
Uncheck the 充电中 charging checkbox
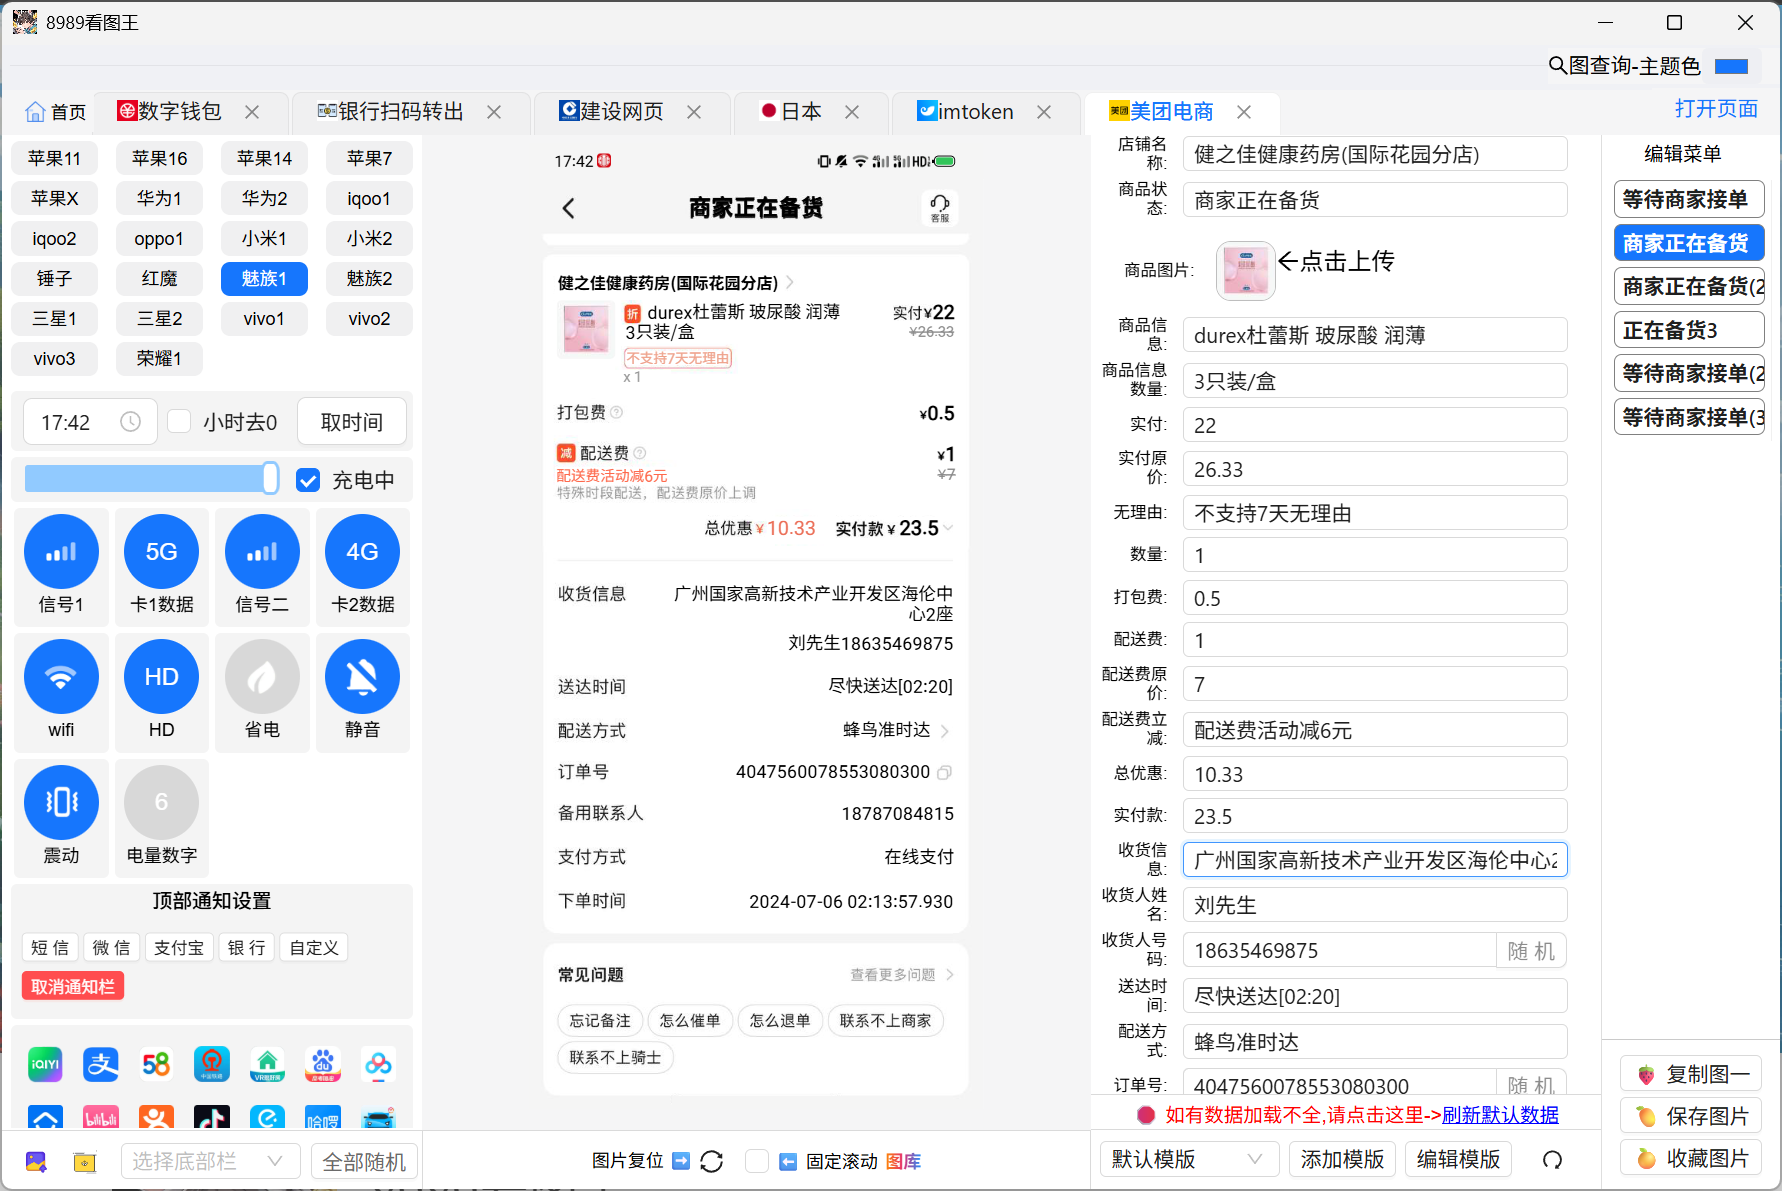[308, 480]
